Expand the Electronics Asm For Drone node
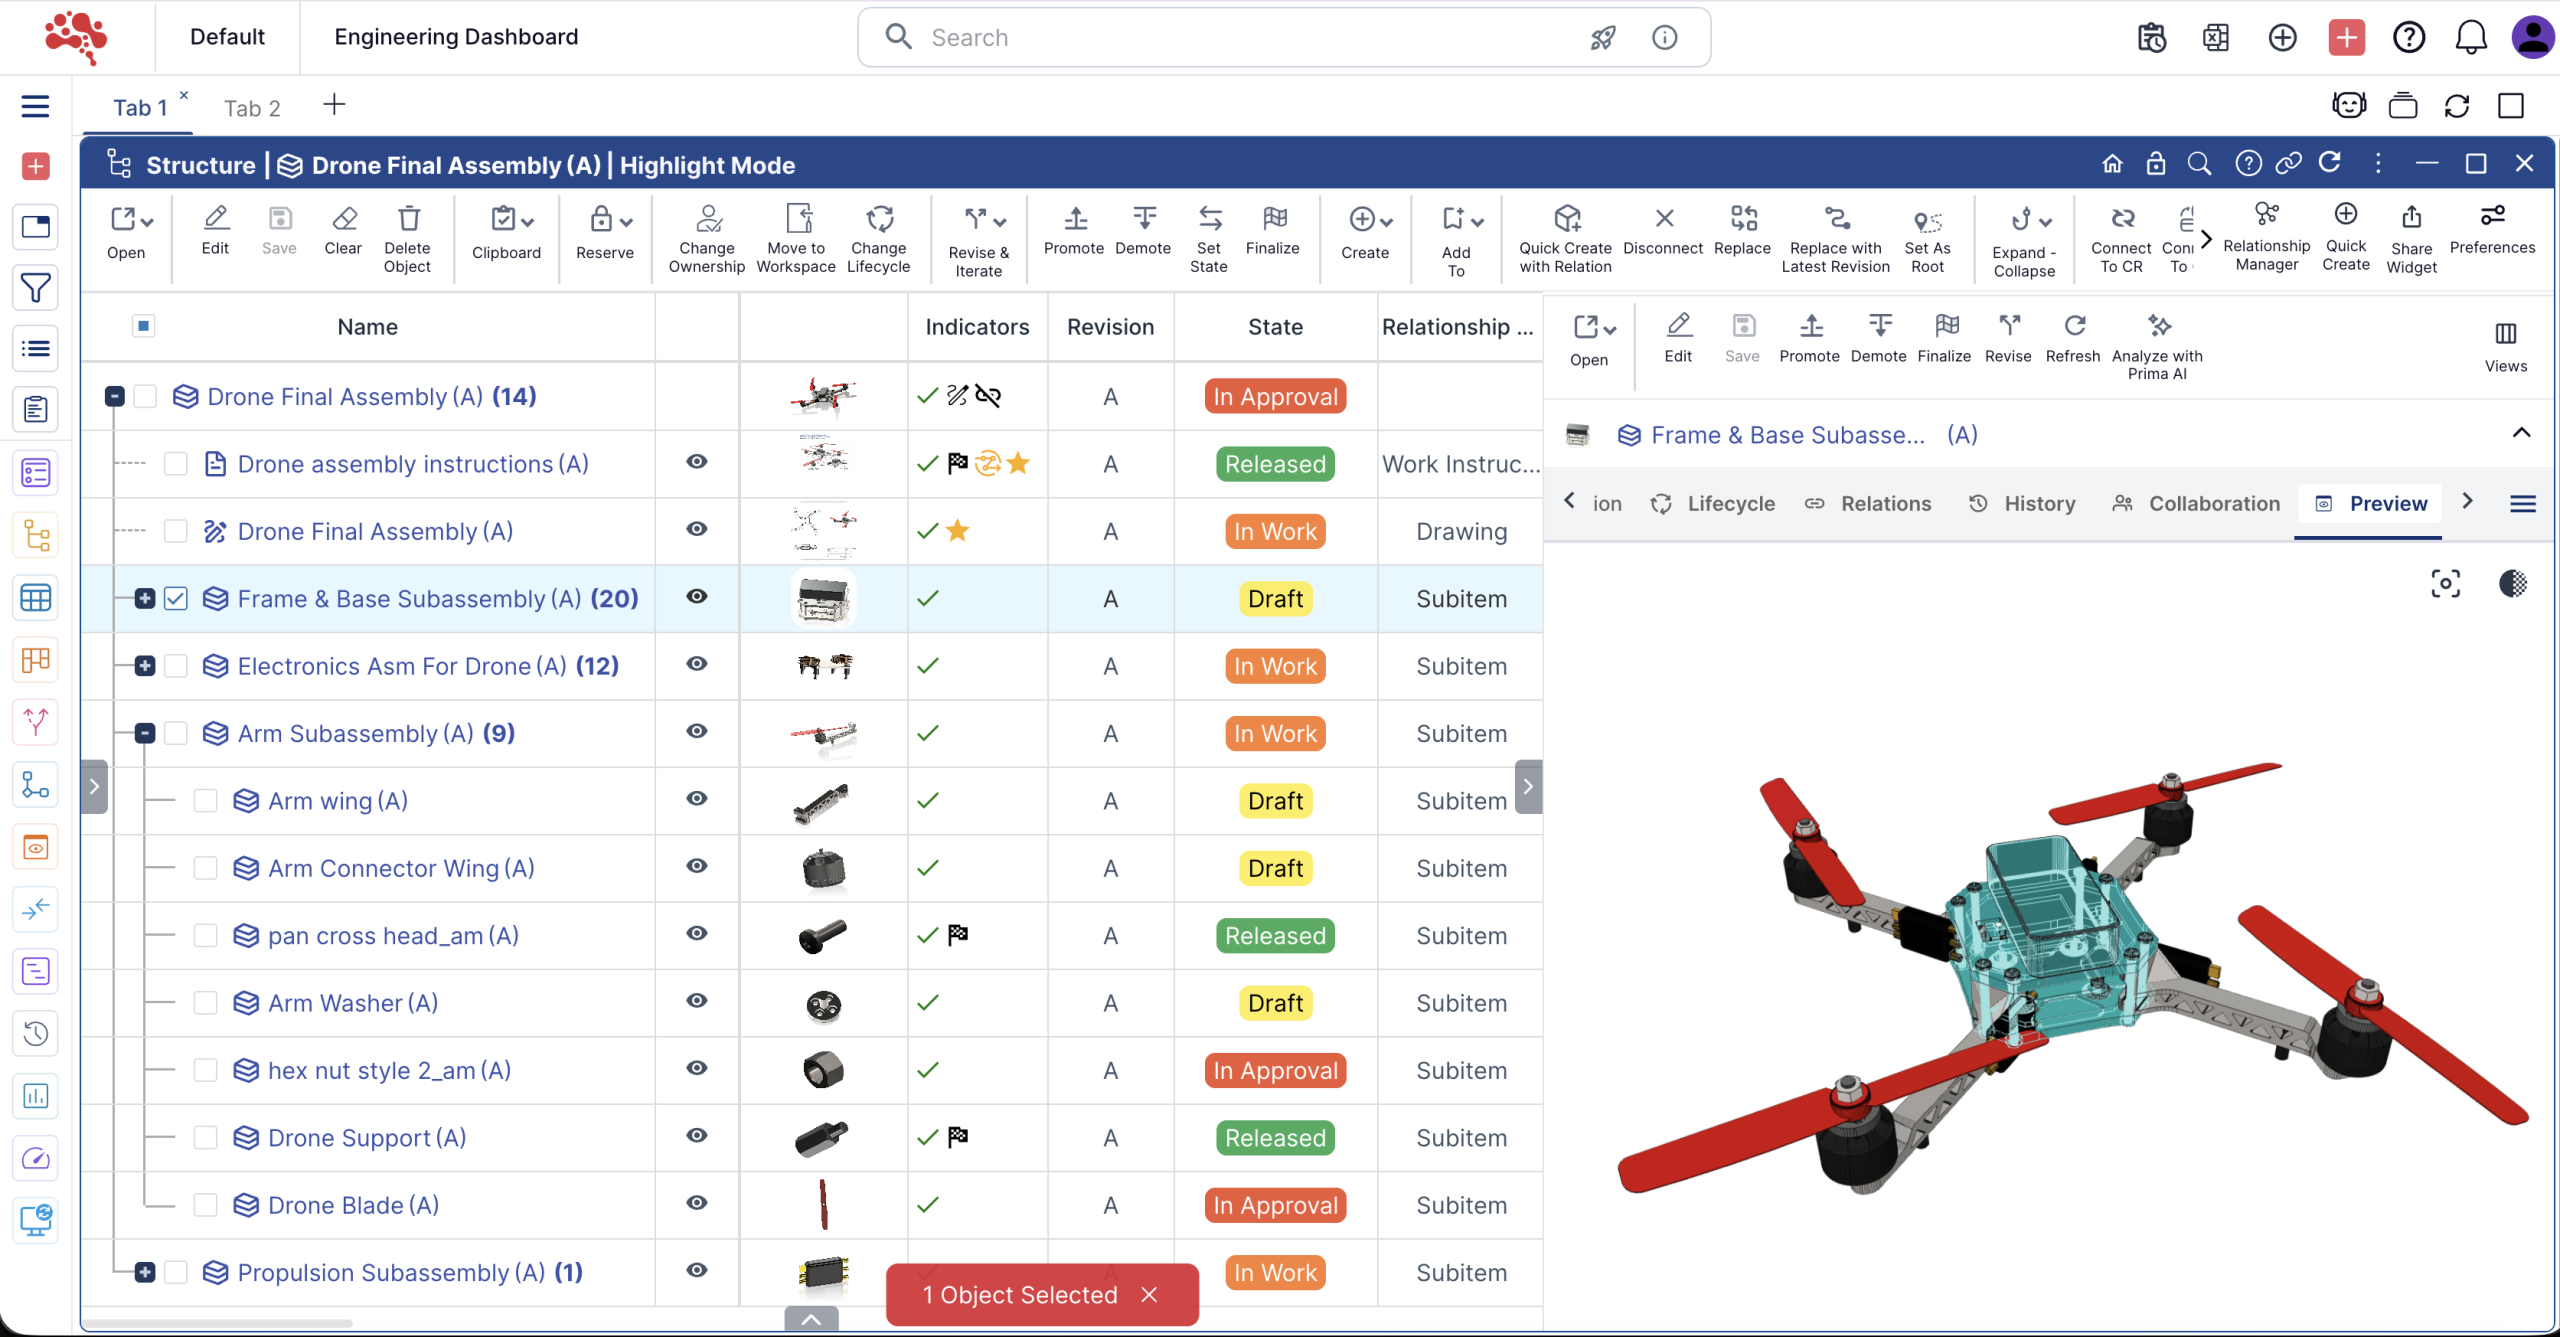Screen dimensions: 2560x1337 145,666
